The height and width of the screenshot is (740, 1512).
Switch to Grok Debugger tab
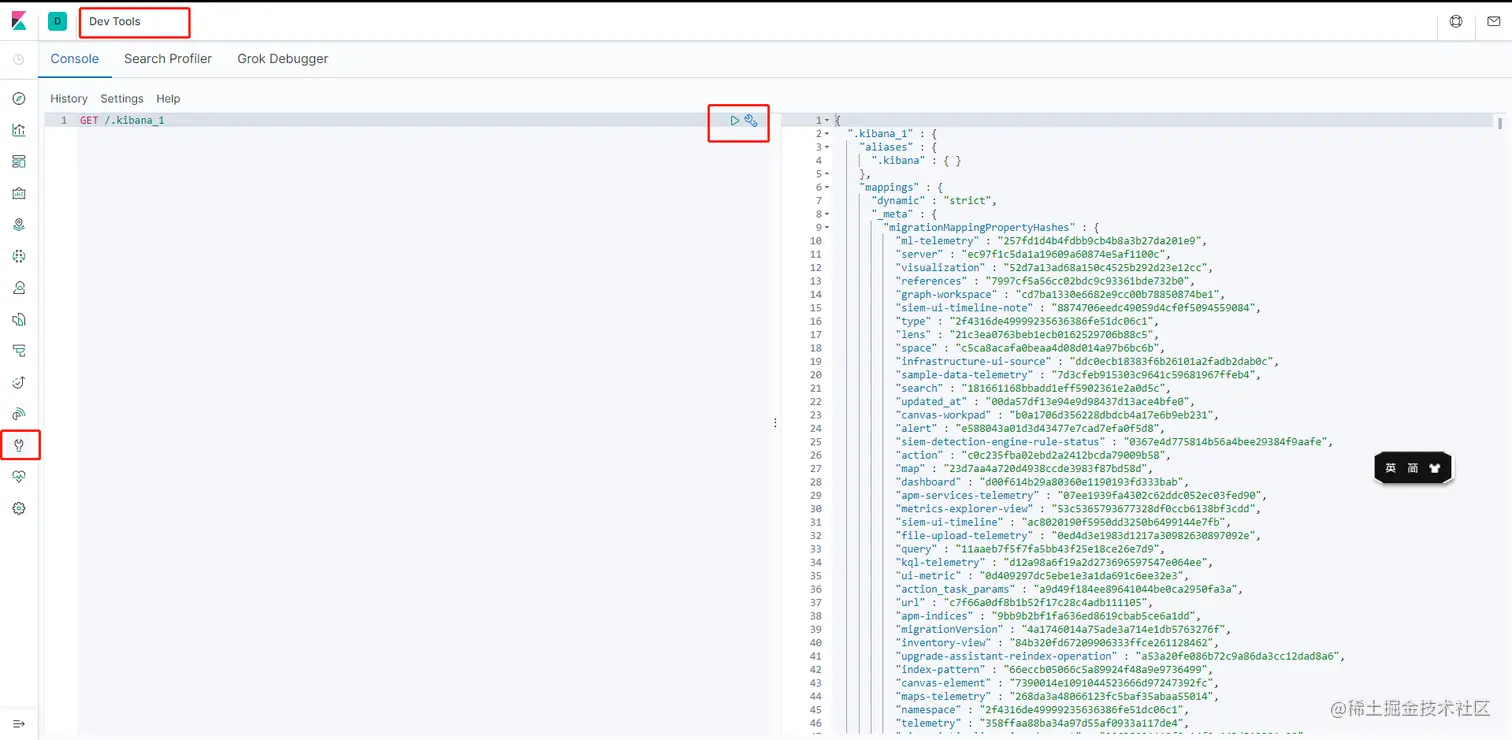point(283,59)
